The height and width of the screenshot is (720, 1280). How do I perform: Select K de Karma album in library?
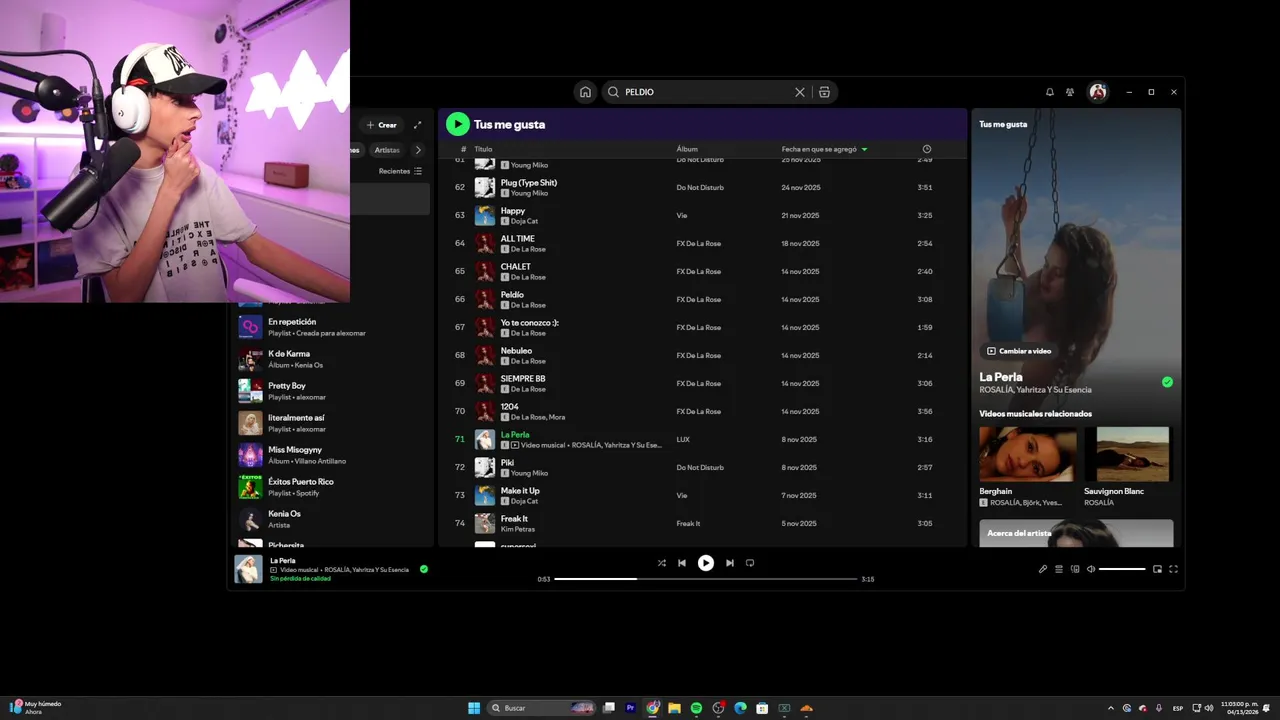tap(334, 359)
